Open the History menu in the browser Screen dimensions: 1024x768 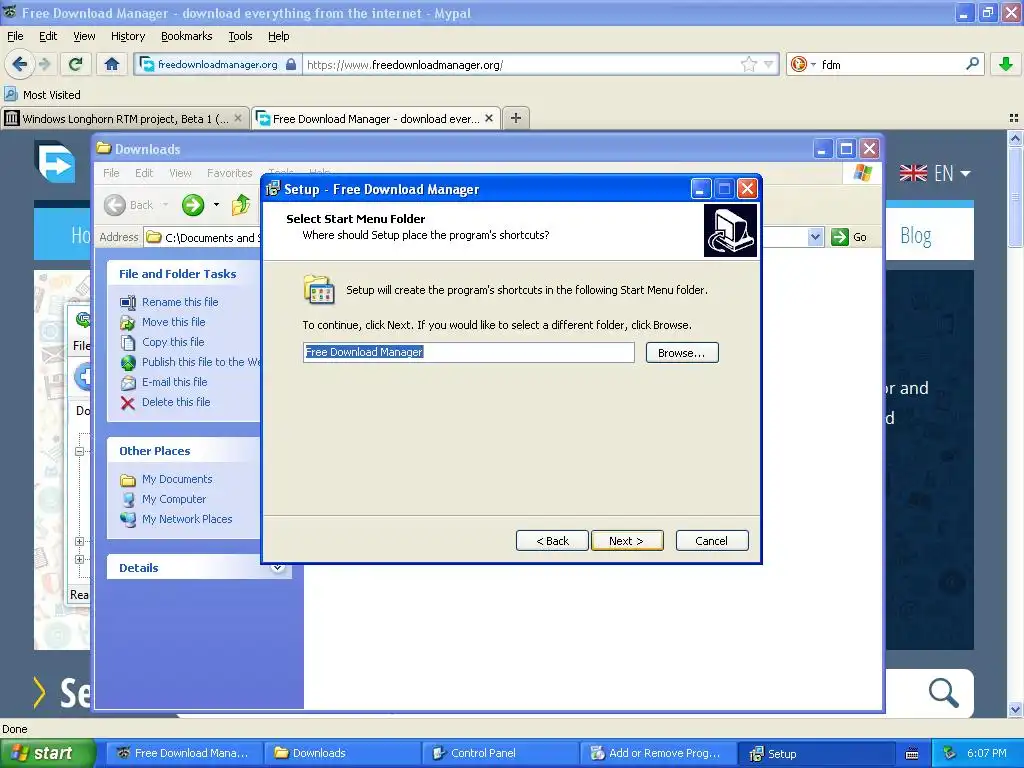[x=127, y=36]
